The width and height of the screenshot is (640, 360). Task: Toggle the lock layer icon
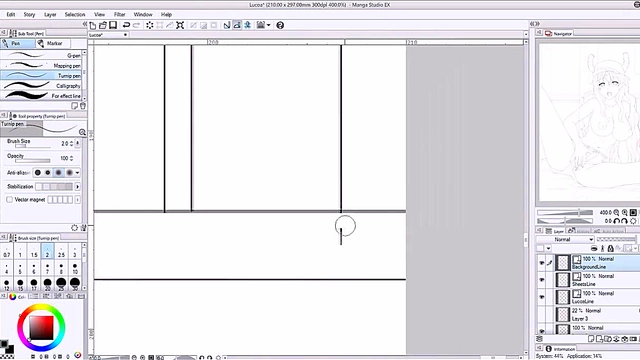pyautogui.click(x=611, y=249)
